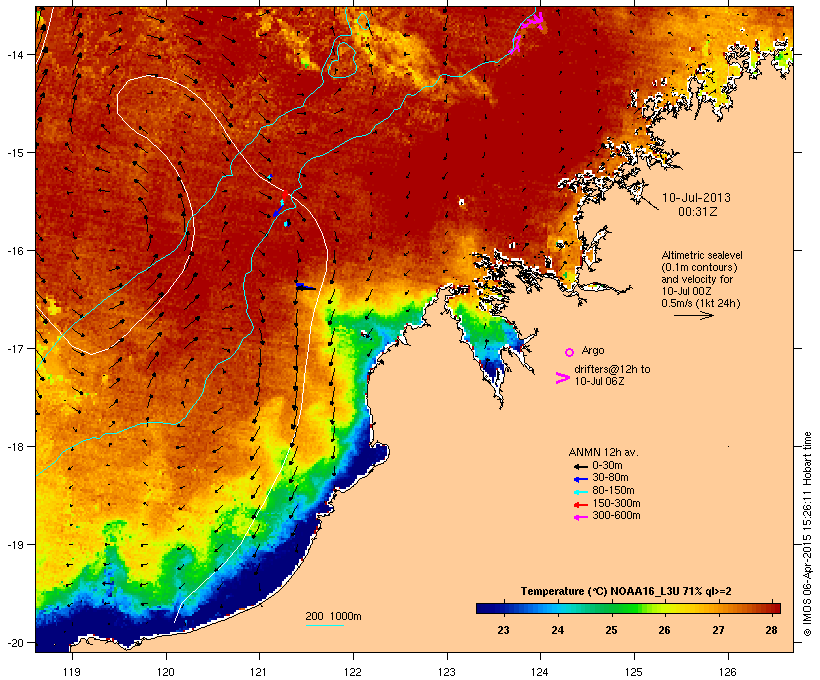Screen dimensions: 820x680
Task: Click the magenta 300-600m legend arrow
Action: [x=580, y=517]
